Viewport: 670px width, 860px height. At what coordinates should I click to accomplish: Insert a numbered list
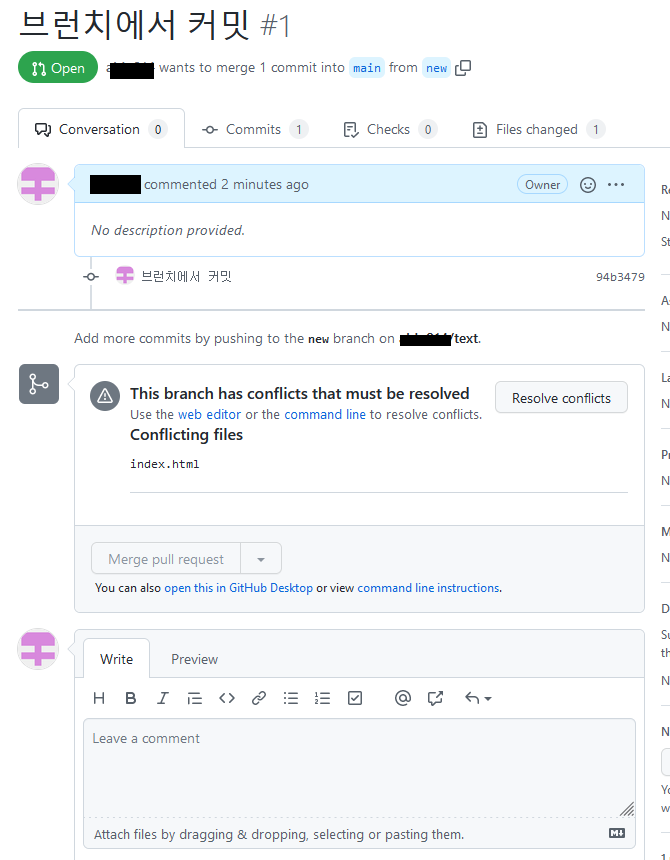pyautogui.click(x=322, y=698)
